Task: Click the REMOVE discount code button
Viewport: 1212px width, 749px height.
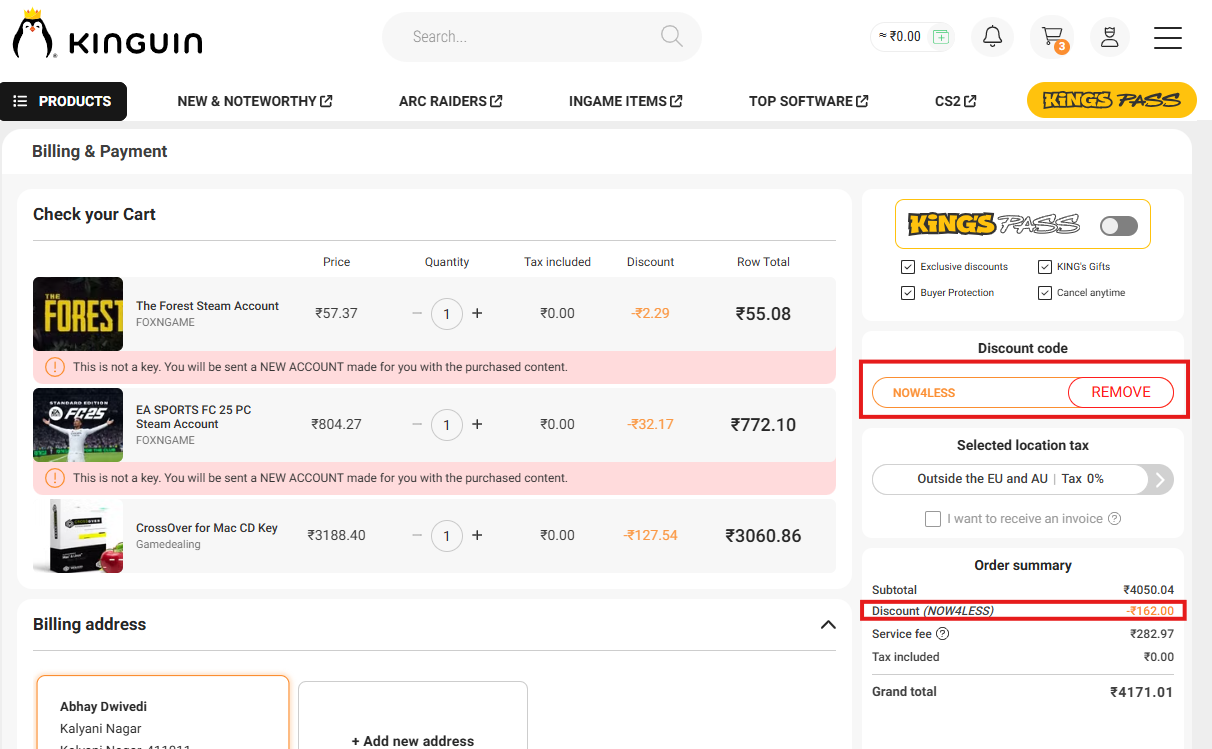Action: (1120, 392)
